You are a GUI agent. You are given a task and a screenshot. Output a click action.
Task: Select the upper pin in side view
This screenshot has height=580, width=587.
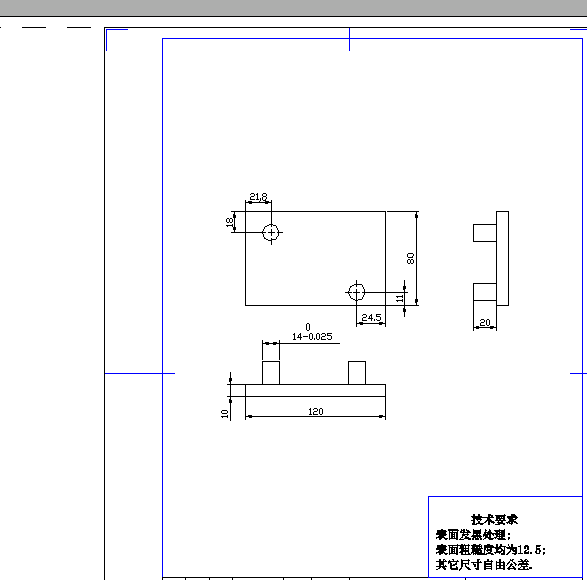(x=485, y=233)
